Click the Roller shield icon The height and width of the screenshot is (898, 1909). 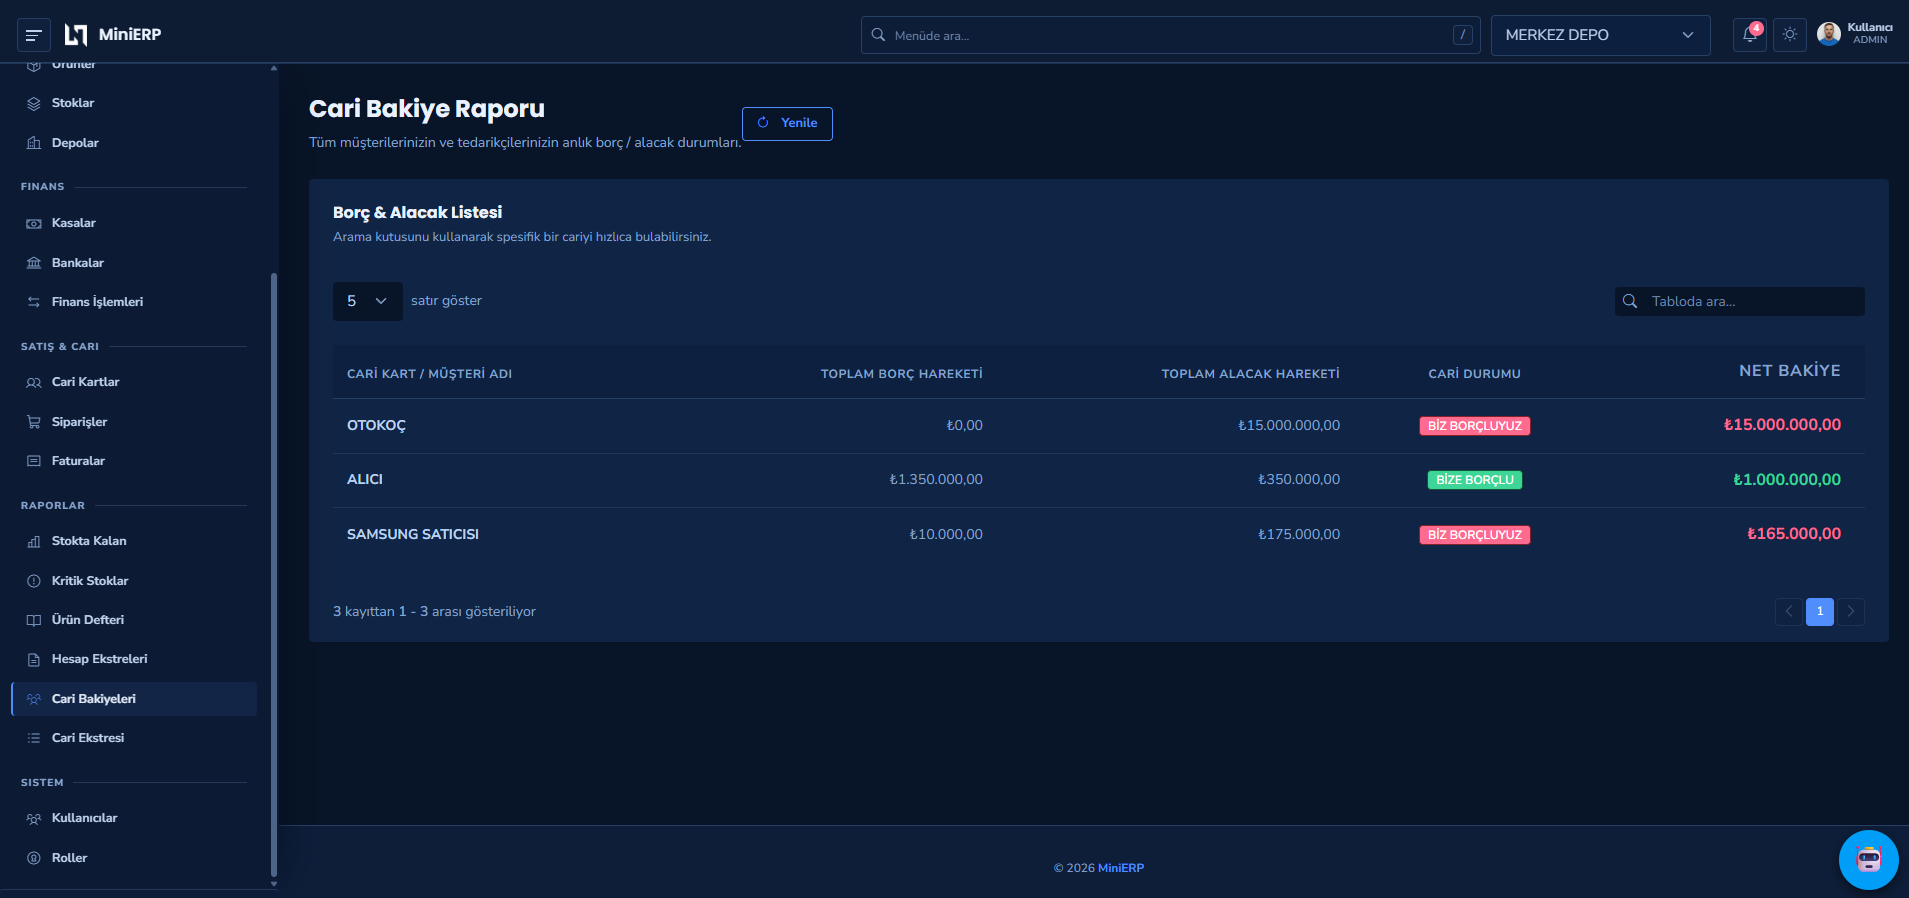pos(34,858)
